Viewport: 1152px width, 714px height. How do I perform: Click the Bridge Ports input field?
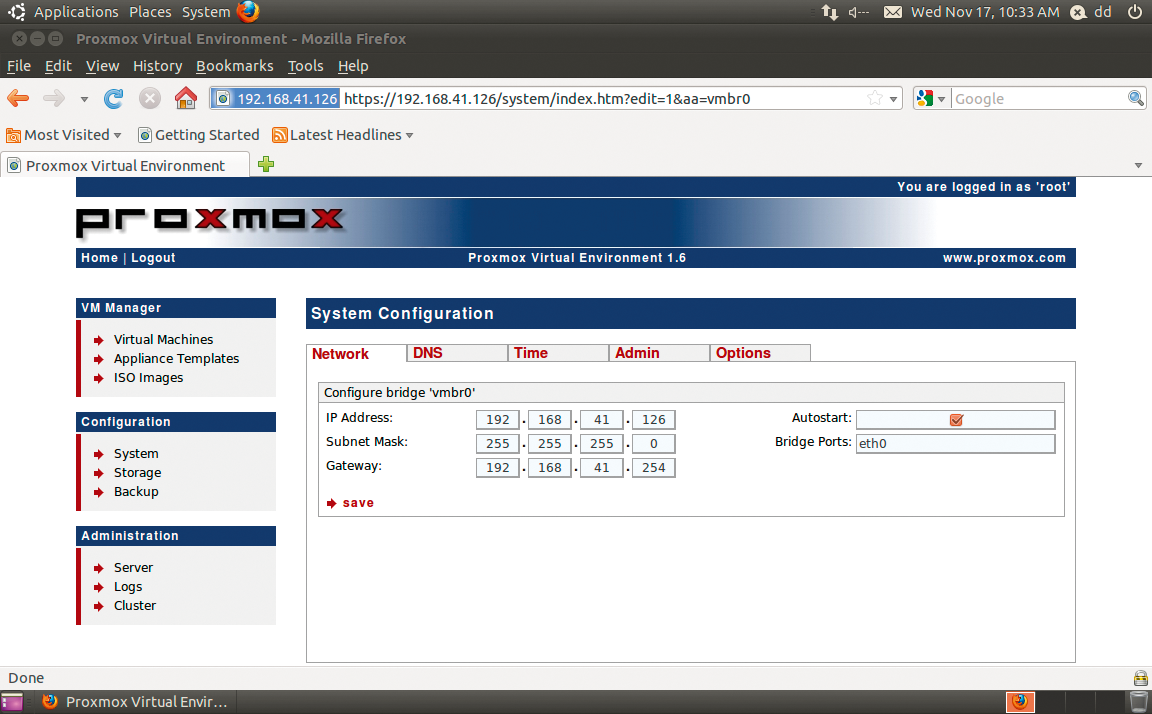(x=955, y=444)
